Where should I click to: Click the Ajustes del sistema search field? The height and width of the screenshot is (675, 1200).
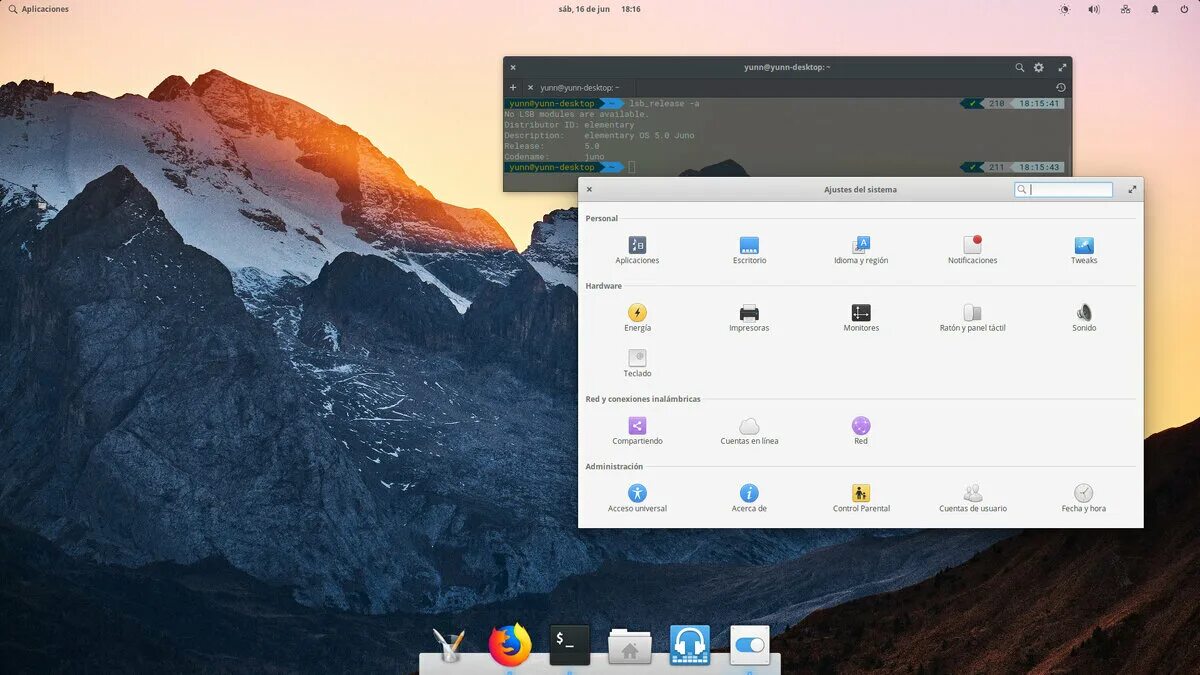pyautogui.click(x=1065, y=189)
